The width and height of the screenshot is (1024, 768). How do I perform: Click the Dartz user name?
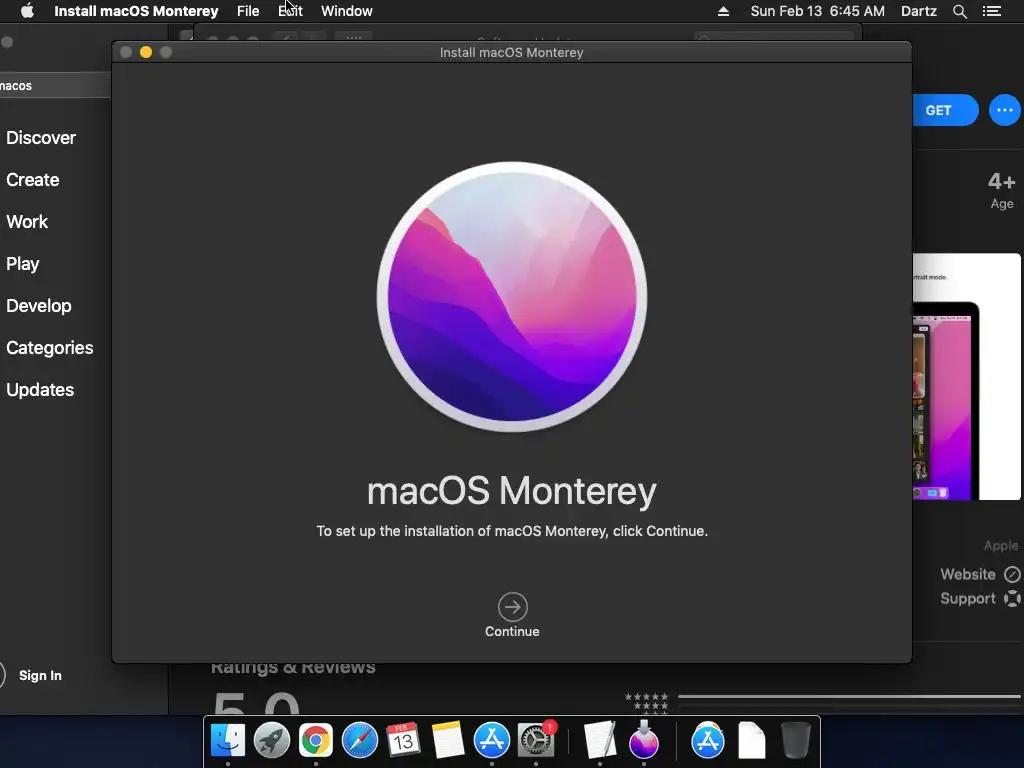(x=918, y=11)
